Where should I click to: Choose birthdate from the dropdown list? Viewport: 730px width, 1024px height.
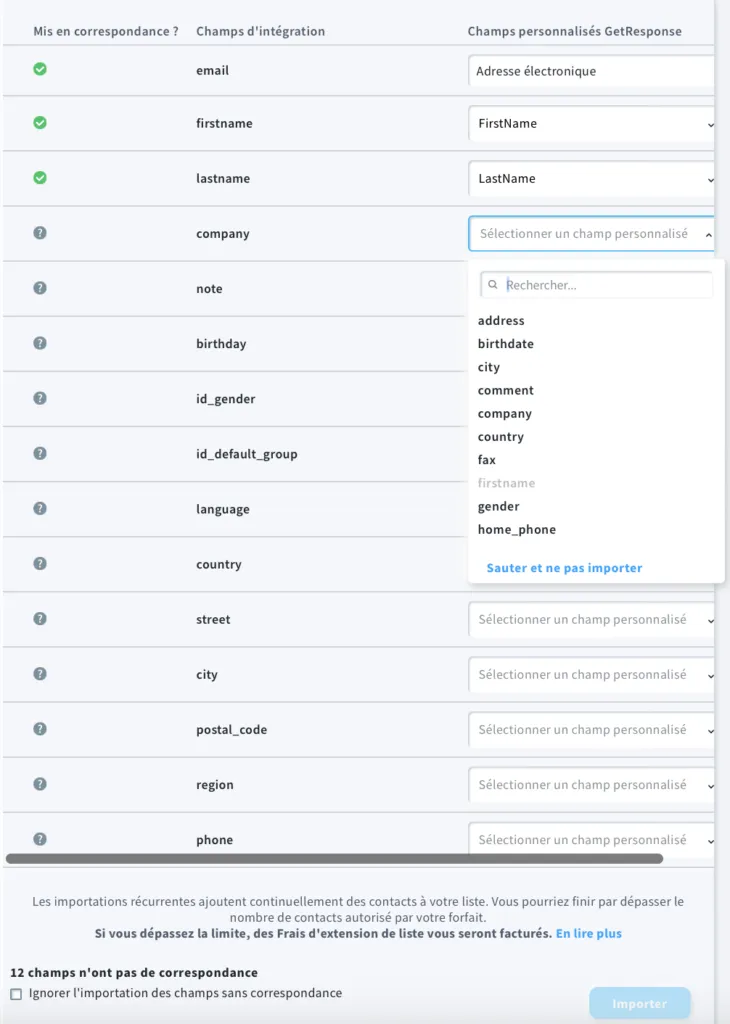505,344
